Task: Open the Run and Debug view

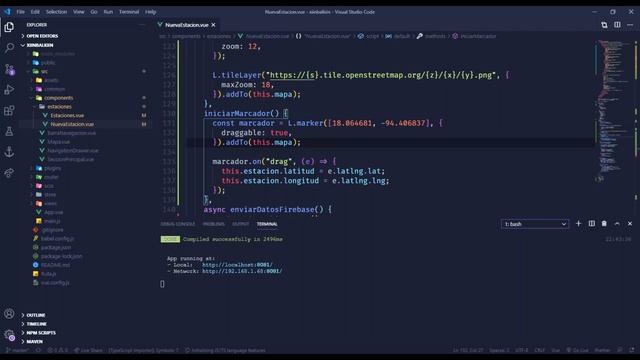Action: (x=9, y=90)
